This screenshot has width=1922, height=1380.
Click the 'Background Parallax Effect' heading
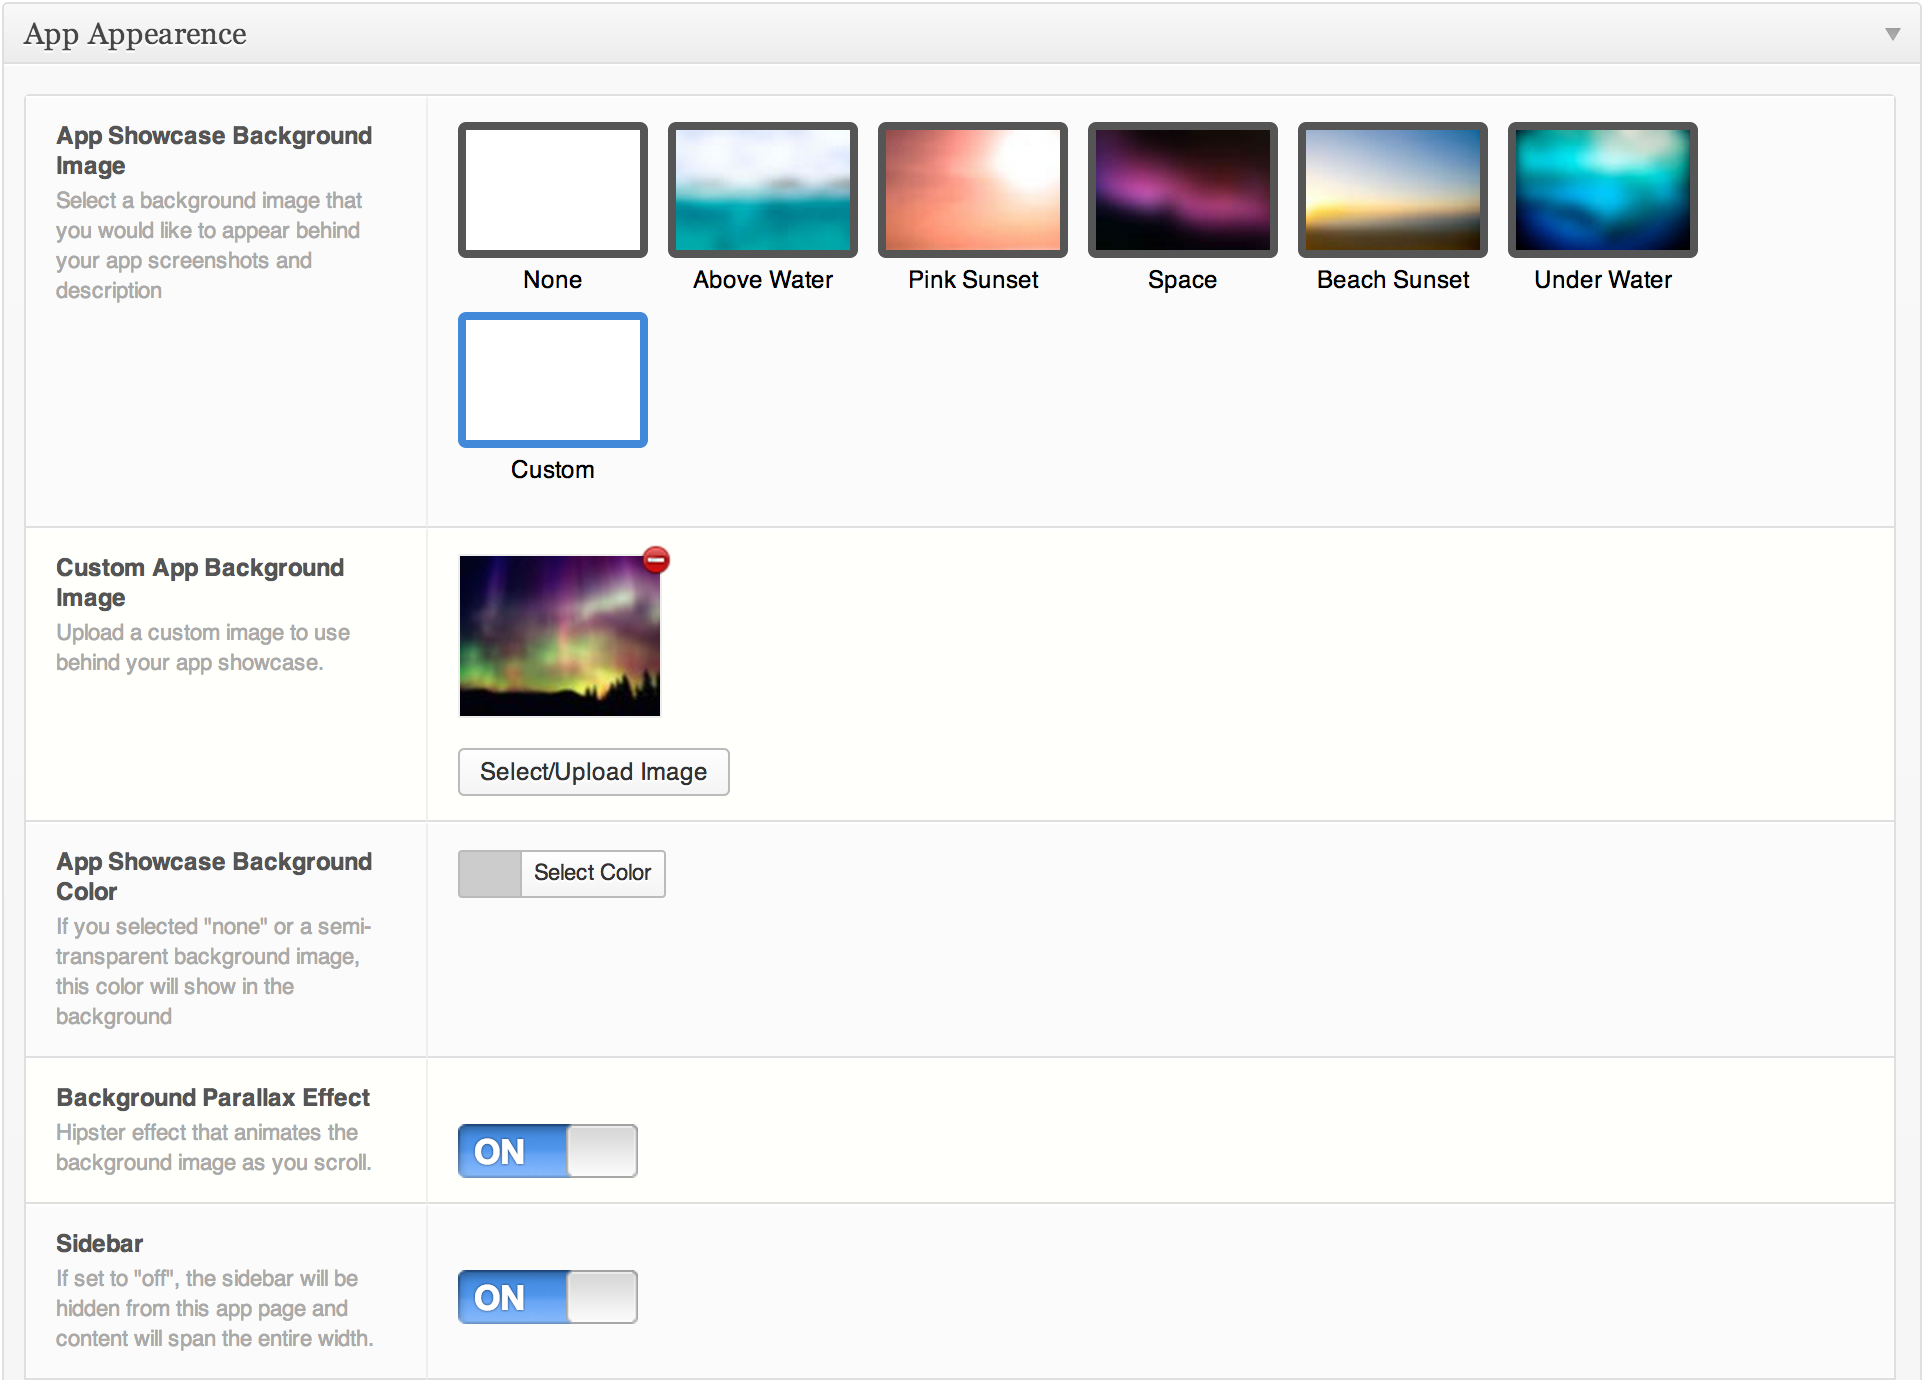click(x=213, y=1097)
